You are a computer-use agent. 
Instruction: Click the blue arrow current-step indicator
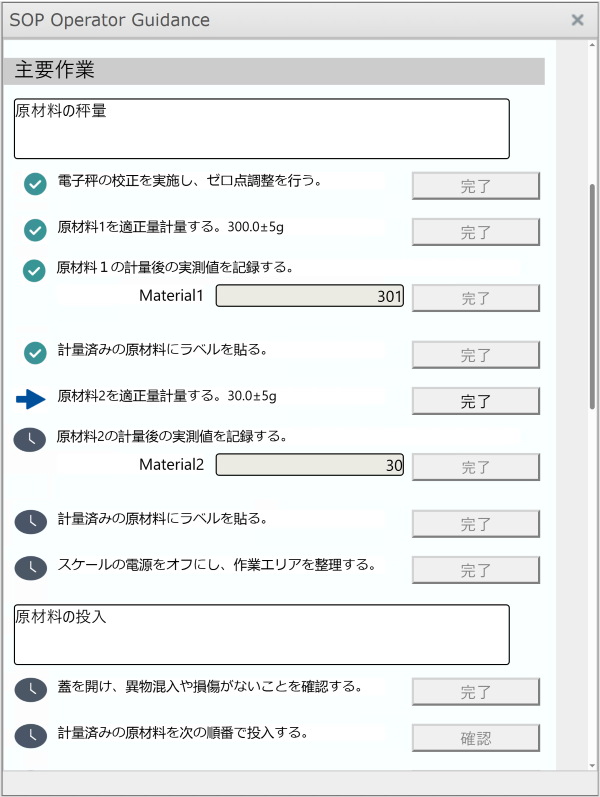coord(32,400)
